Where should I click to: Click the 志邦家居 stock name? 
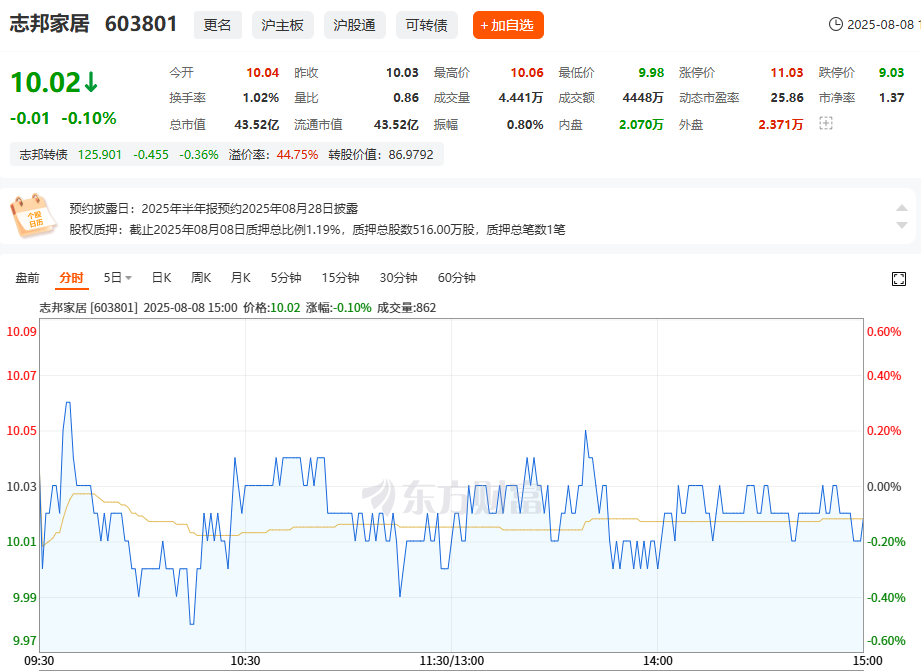click(x=49, y=24)
